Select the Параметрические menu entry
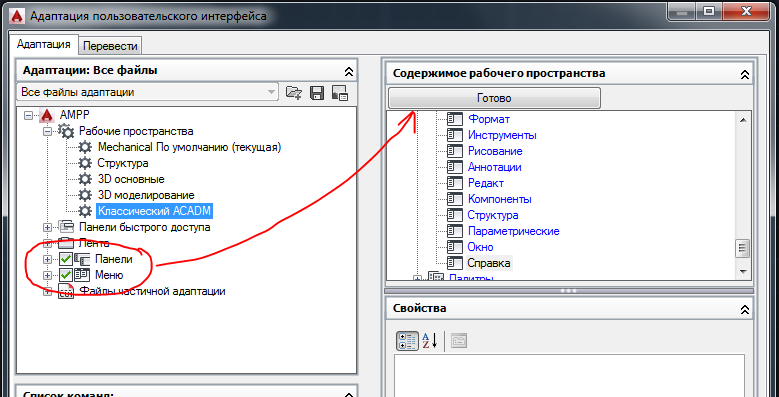779x397 pixels. point(514,231)
